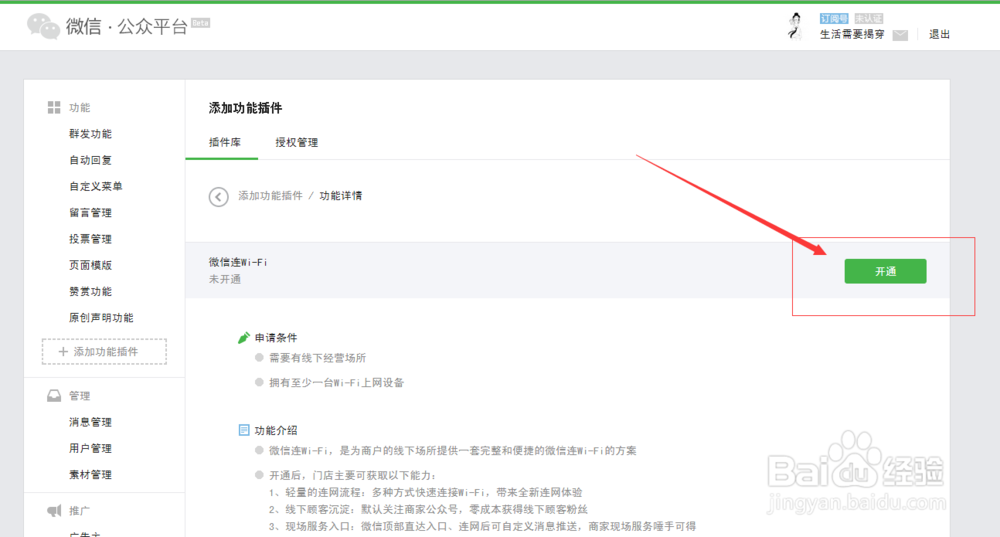Viewport: 1000px width, 537px height.
Task: Click the 推广 section header label
Action: tap(80, 511)
